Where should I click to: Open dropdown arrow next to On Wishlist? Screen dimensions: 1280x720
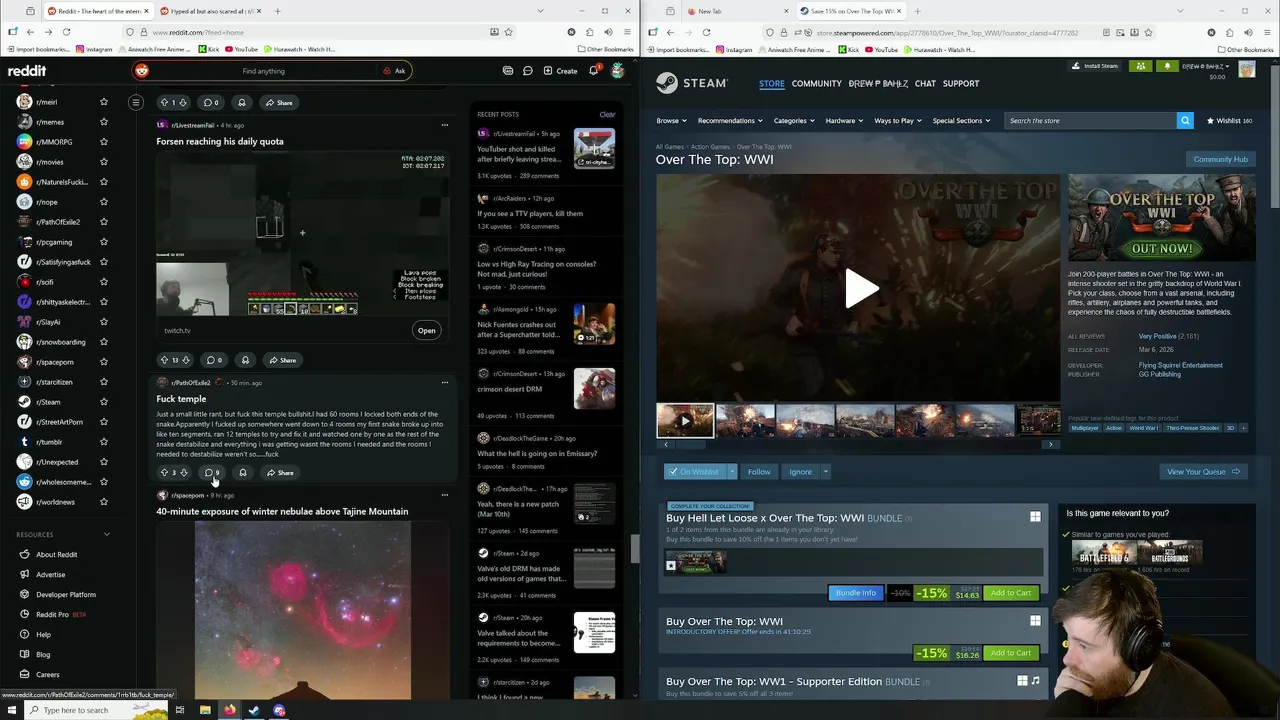tap(732, 472)
